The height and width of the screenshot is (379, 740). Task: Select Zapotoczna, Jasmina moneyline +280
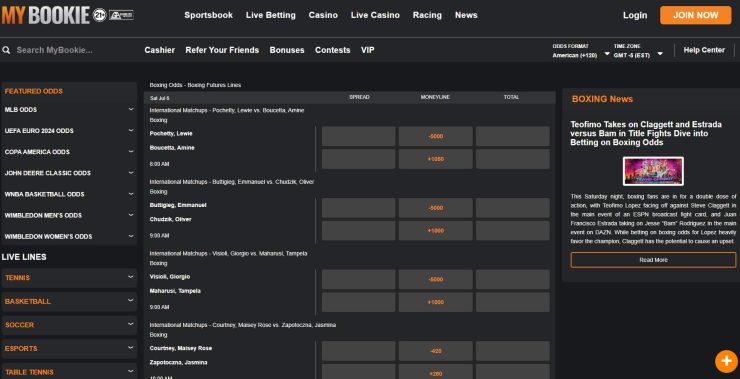[x=436, y=372]
